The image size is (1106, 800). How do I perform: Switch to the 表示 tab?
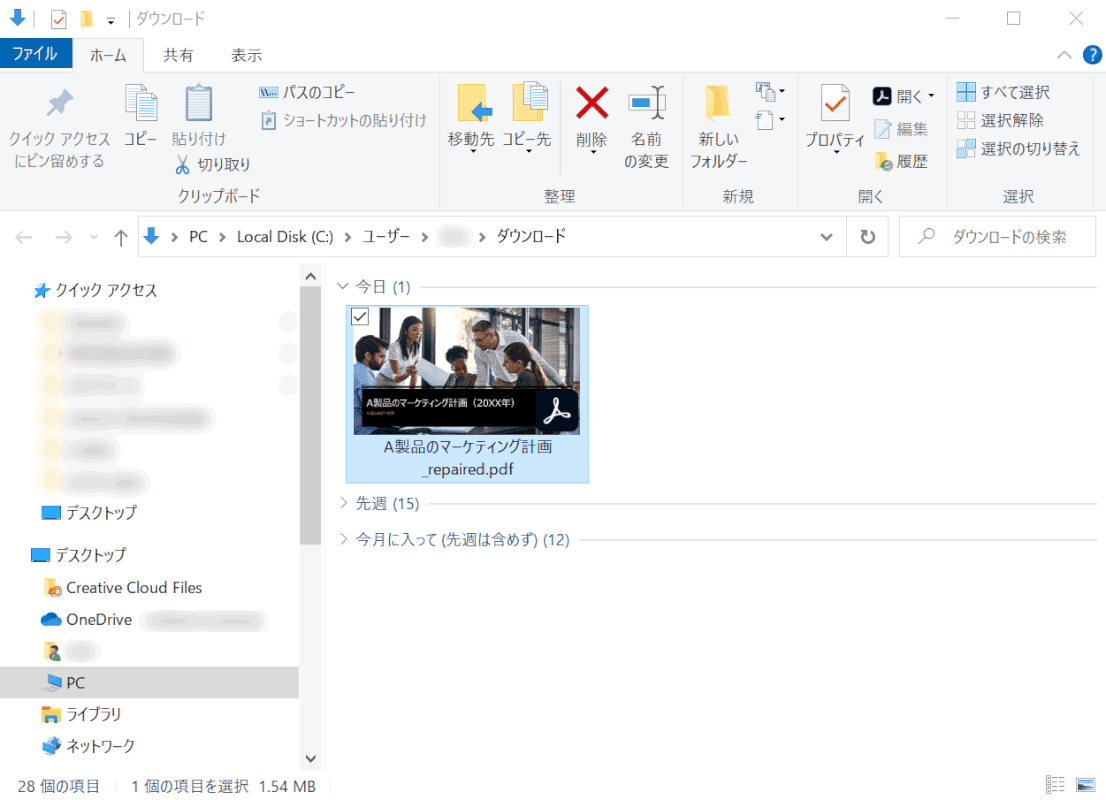247,55
